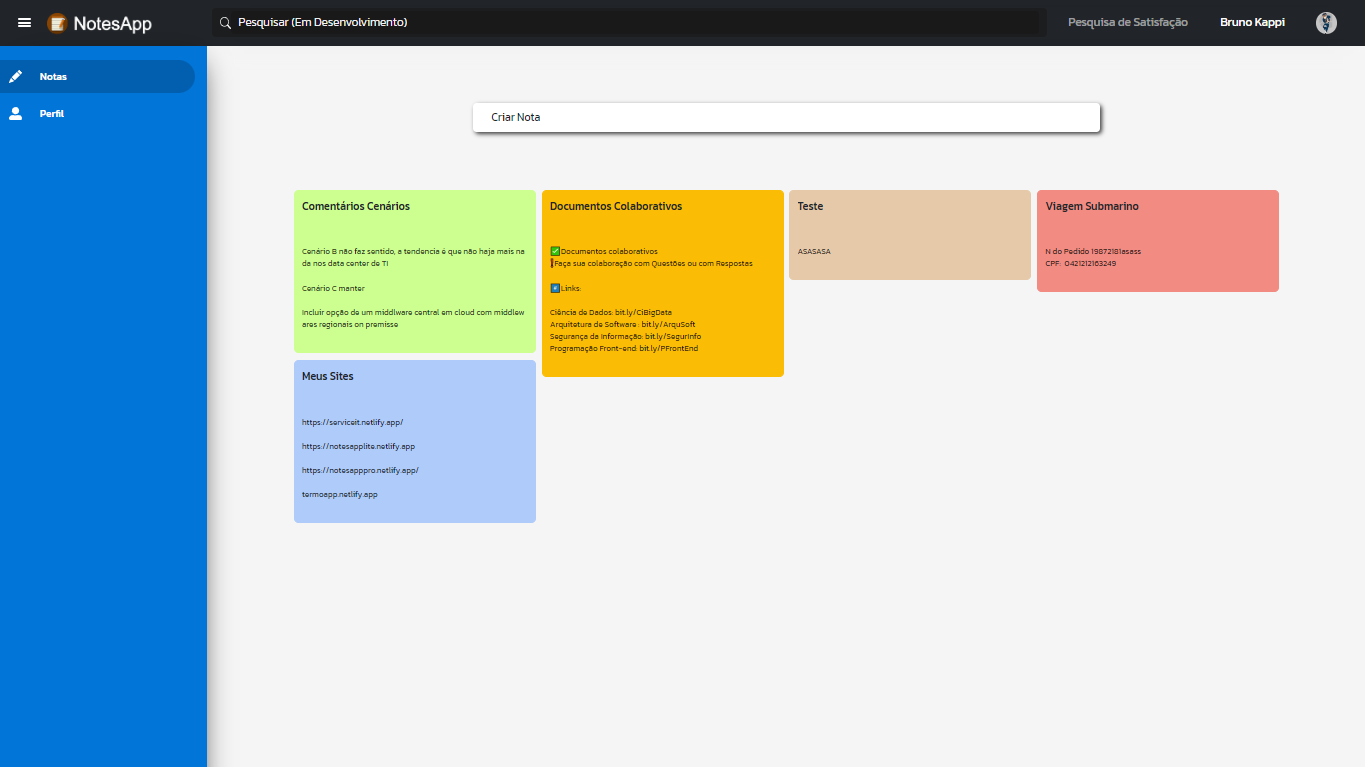Screen dimensions: 1365x767
Task: Open Pesquisa de Satisfação link
Action: [x=1128, y=22]
